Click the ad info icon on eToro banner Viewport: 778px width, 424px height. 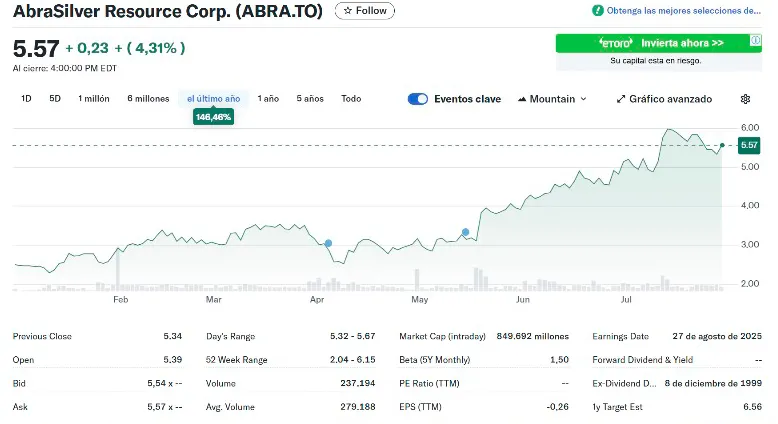point(756,41)
